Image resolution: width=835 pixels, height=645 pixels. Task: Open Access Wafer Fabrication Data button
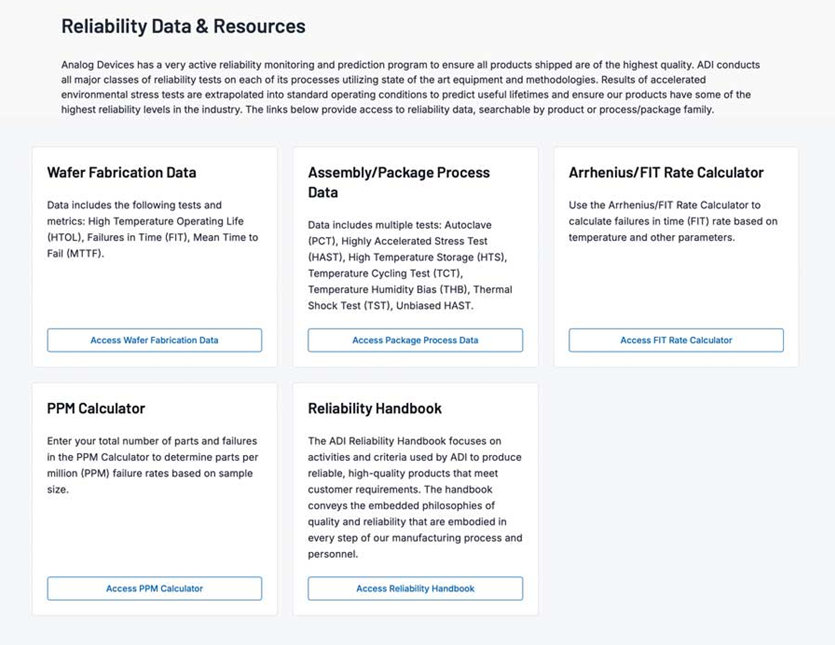pos(154,340)
